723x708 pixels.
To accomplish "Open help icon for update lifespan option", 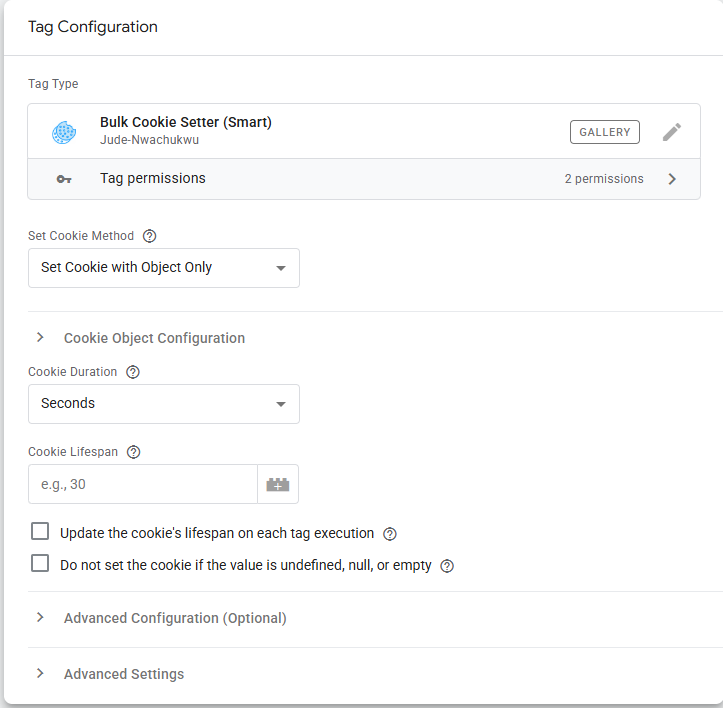I will tap(390, 534).
